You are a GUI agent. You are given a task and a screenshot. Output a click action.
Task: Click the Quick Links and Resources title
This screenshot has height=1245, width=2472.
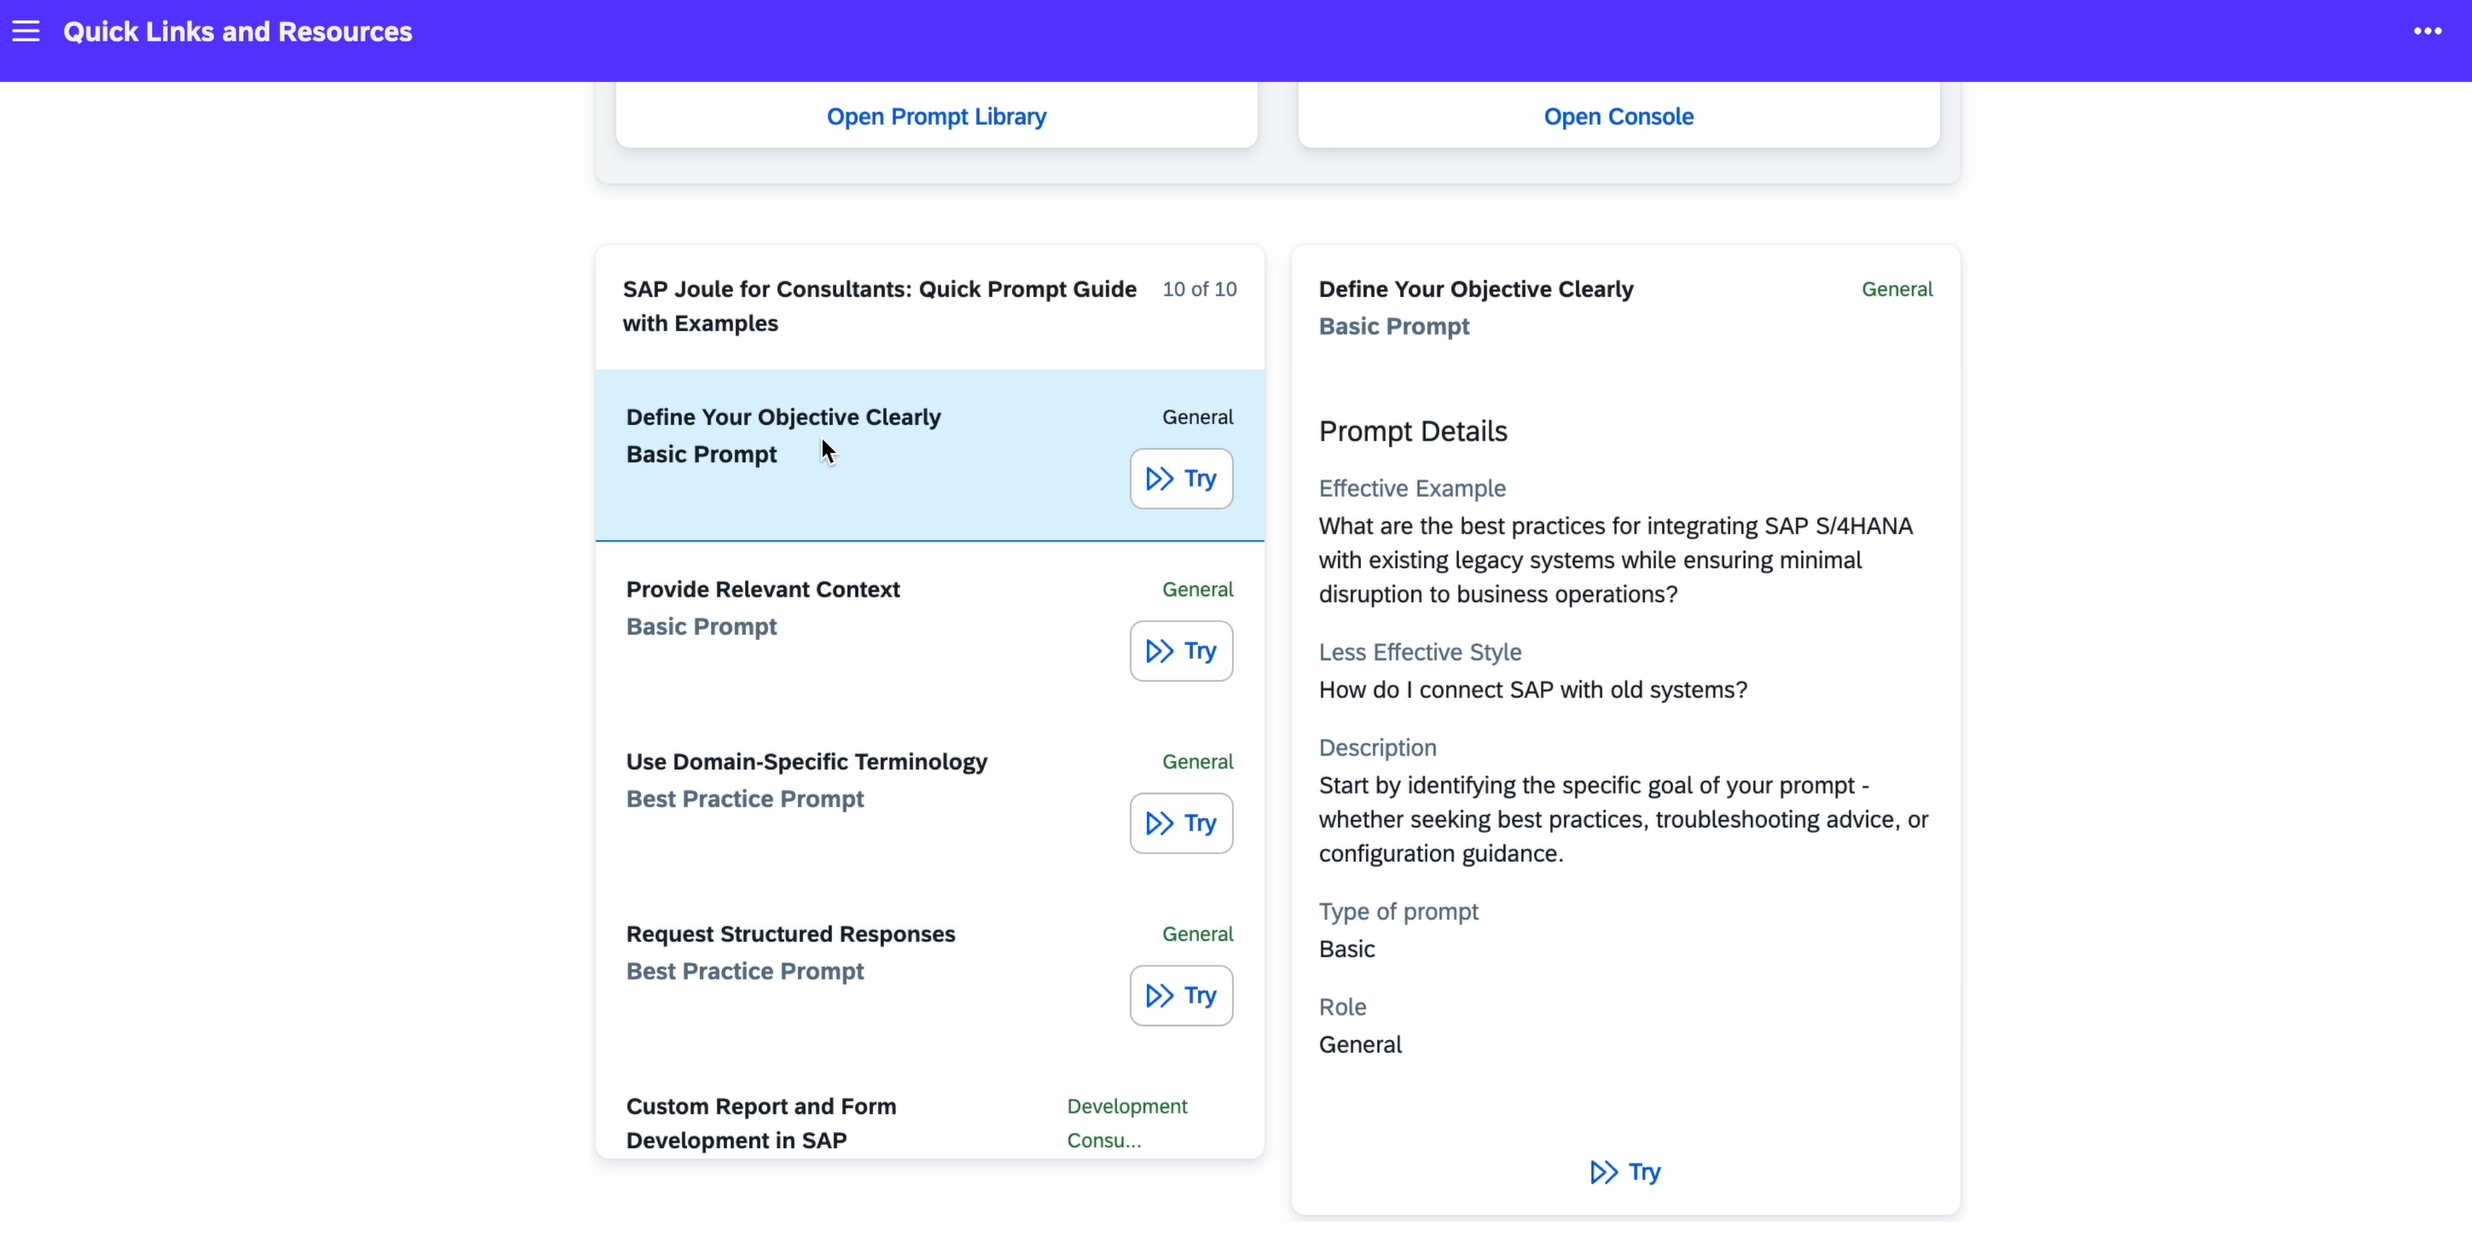238,32
